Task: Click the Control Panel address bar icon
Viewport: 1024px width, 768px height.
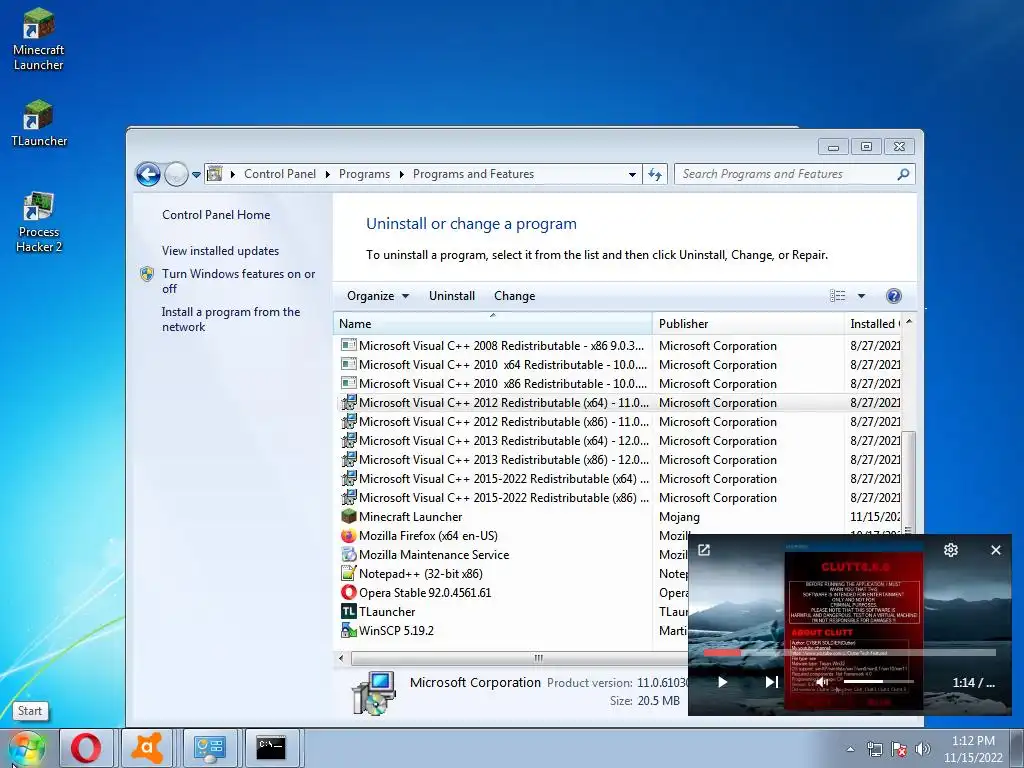Action: click(x=214, y=174)
